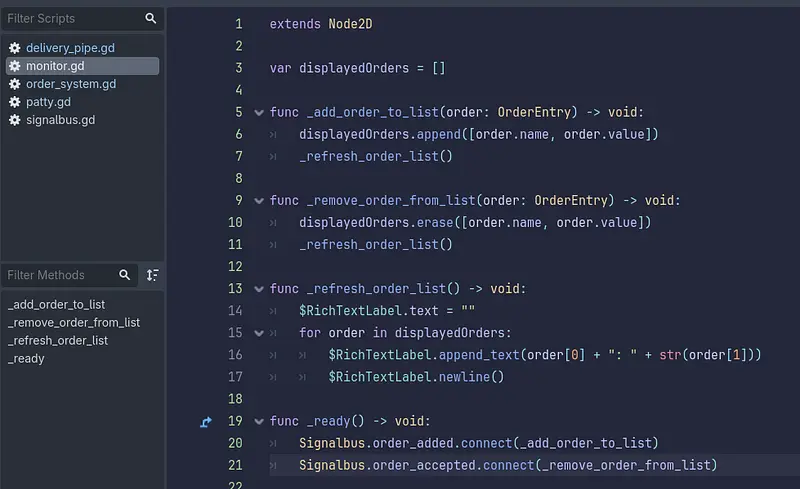Go to _ready method in methods list
Viewport: 800px width, 489px height.
tap(26, 358)
